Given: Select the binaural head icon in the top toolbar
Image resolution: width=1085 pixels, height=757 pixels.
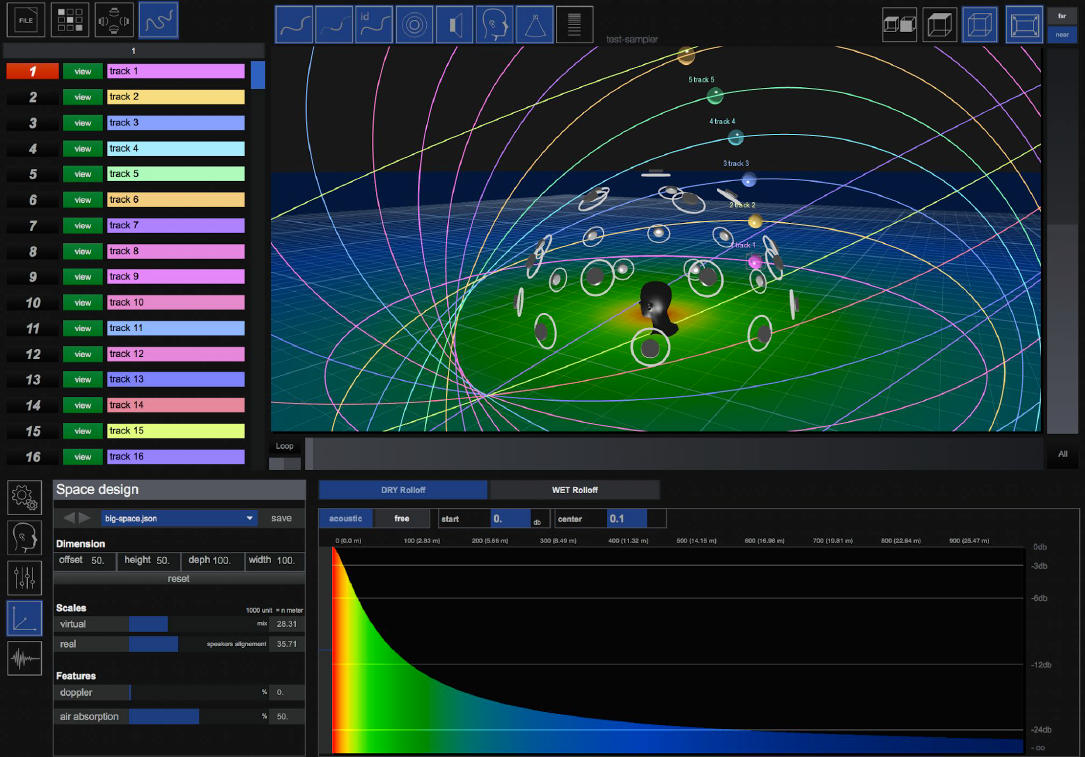Looking at the screenshot, I should click(494, 24).
